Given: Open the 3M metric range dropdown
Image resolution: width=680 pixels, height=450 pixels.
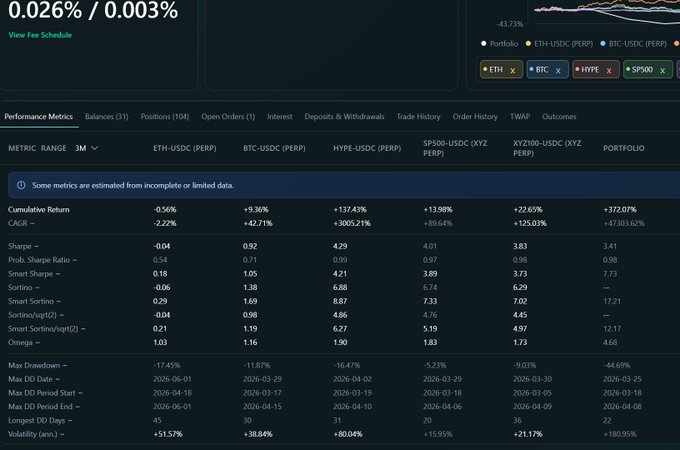Looking at the screenshot, I should 86,148.
